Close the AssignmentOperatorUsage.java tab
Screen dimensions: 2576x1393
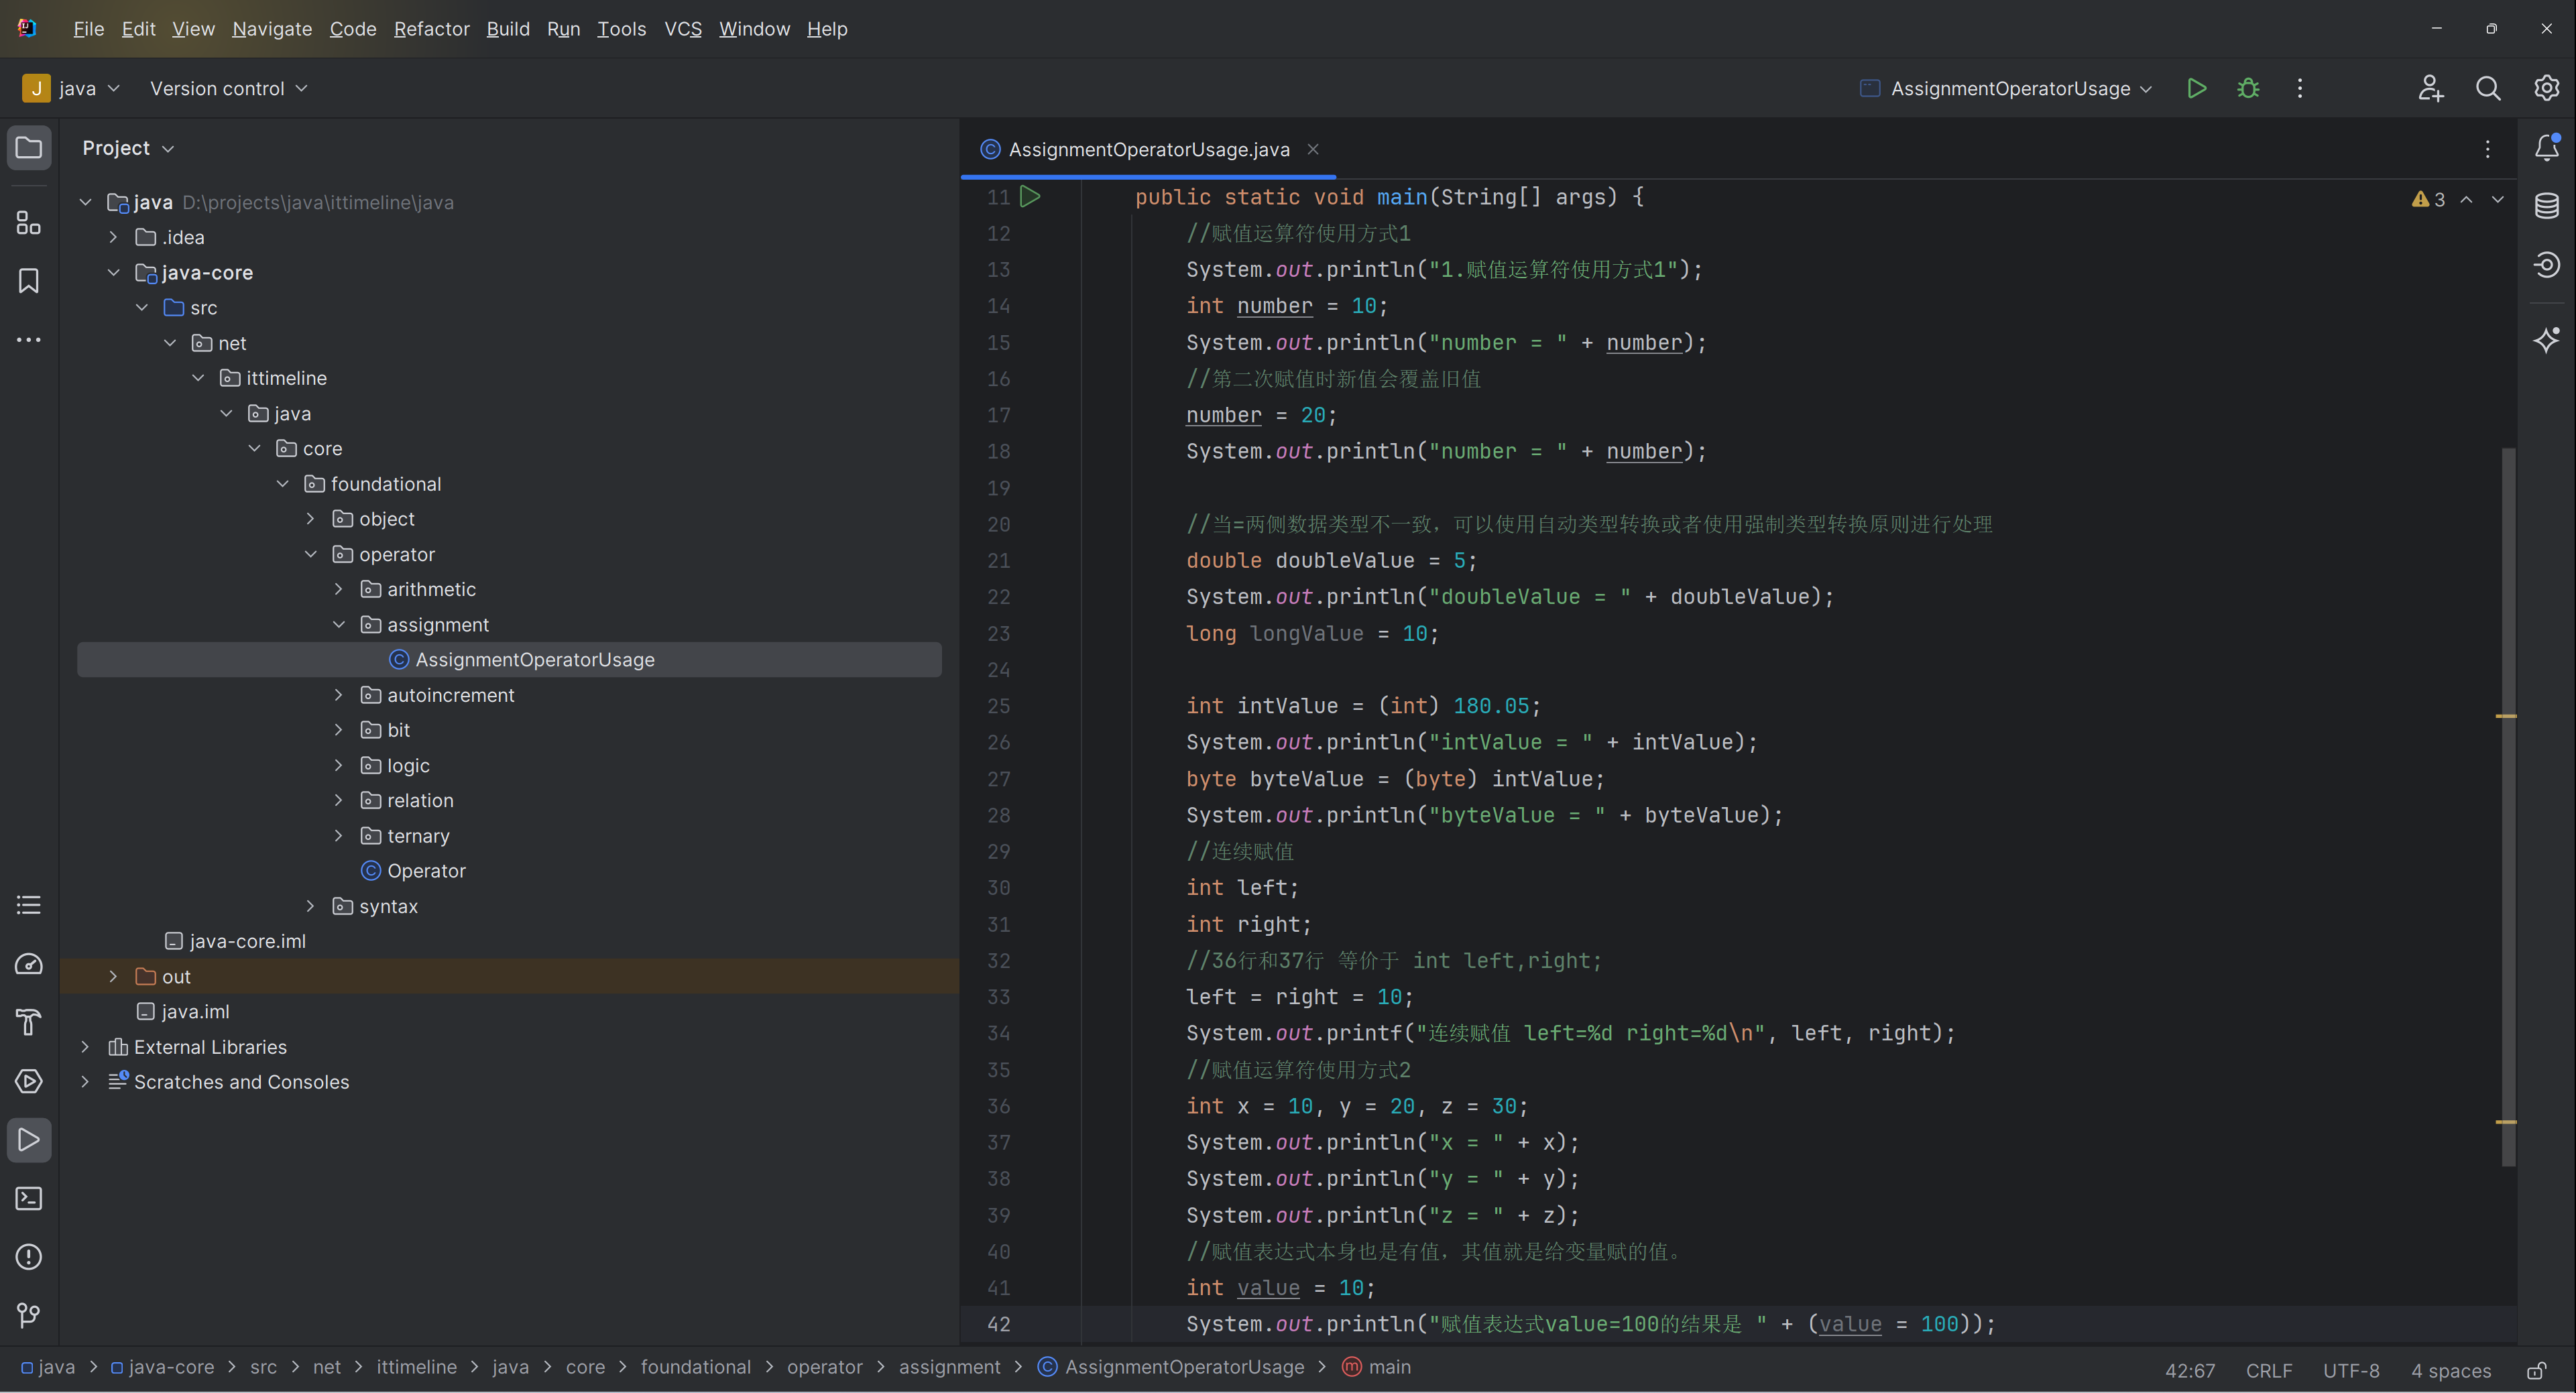click(x=1313, y=149)
